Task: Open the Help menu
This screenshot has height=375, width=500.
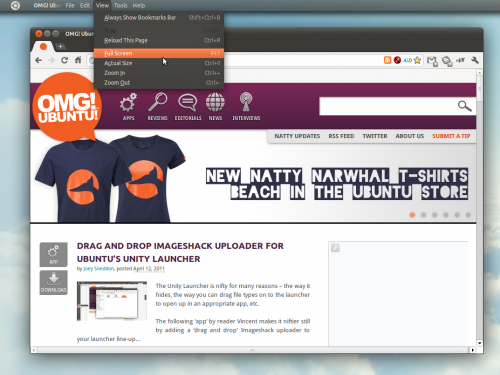Action: pos(139,5)
